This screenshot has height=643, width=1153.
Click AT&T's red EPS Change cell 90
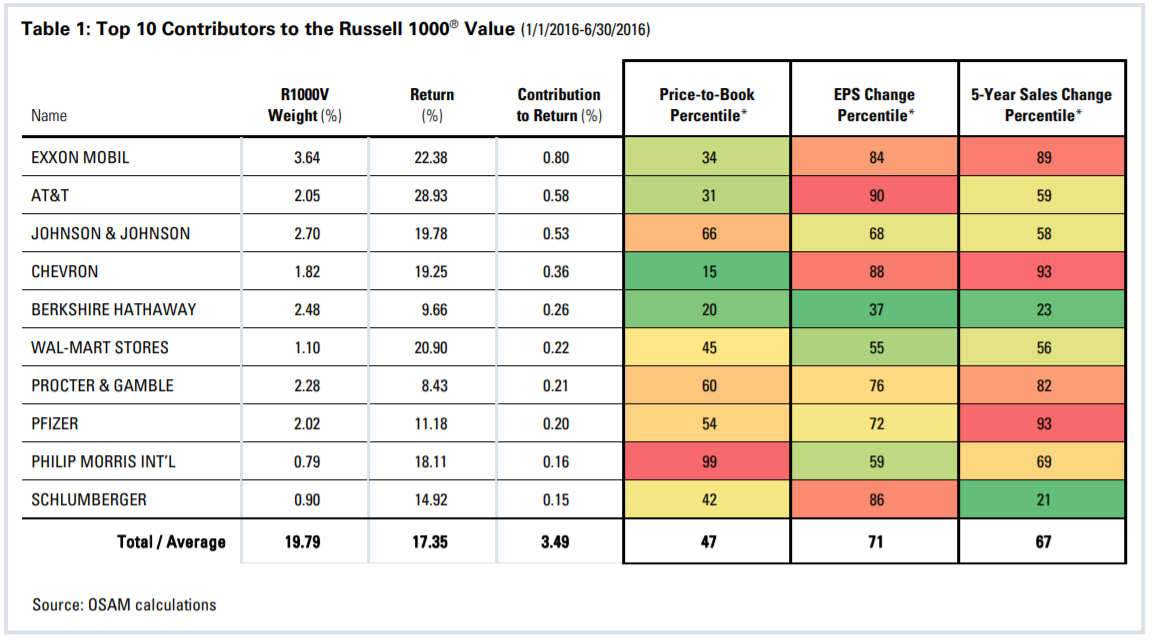coord(874,195)
